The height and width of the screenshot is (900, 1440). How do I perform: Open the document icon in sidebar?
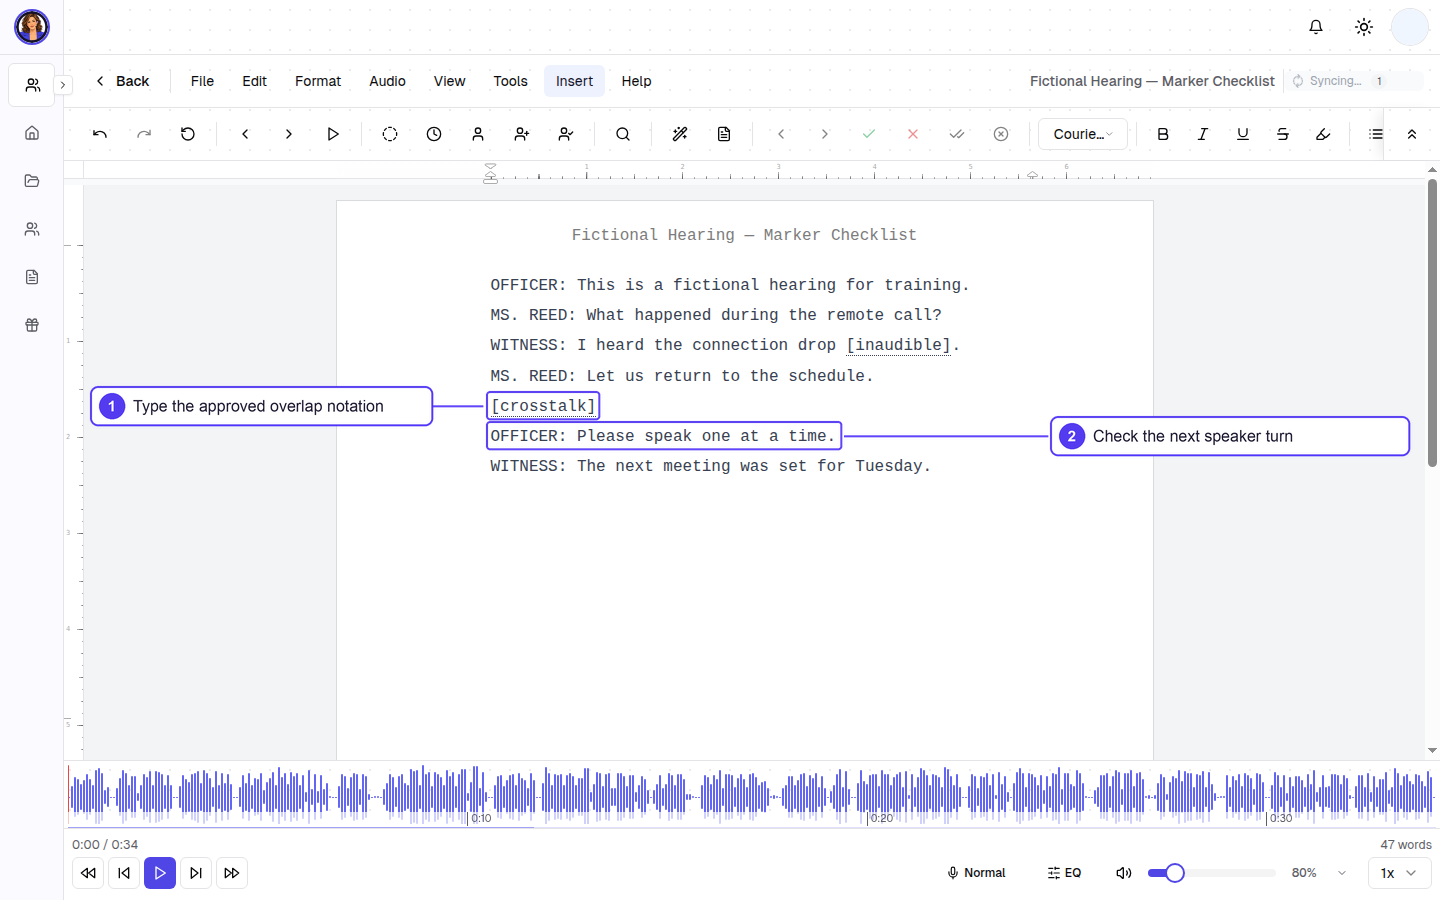(x=32, y=277)
